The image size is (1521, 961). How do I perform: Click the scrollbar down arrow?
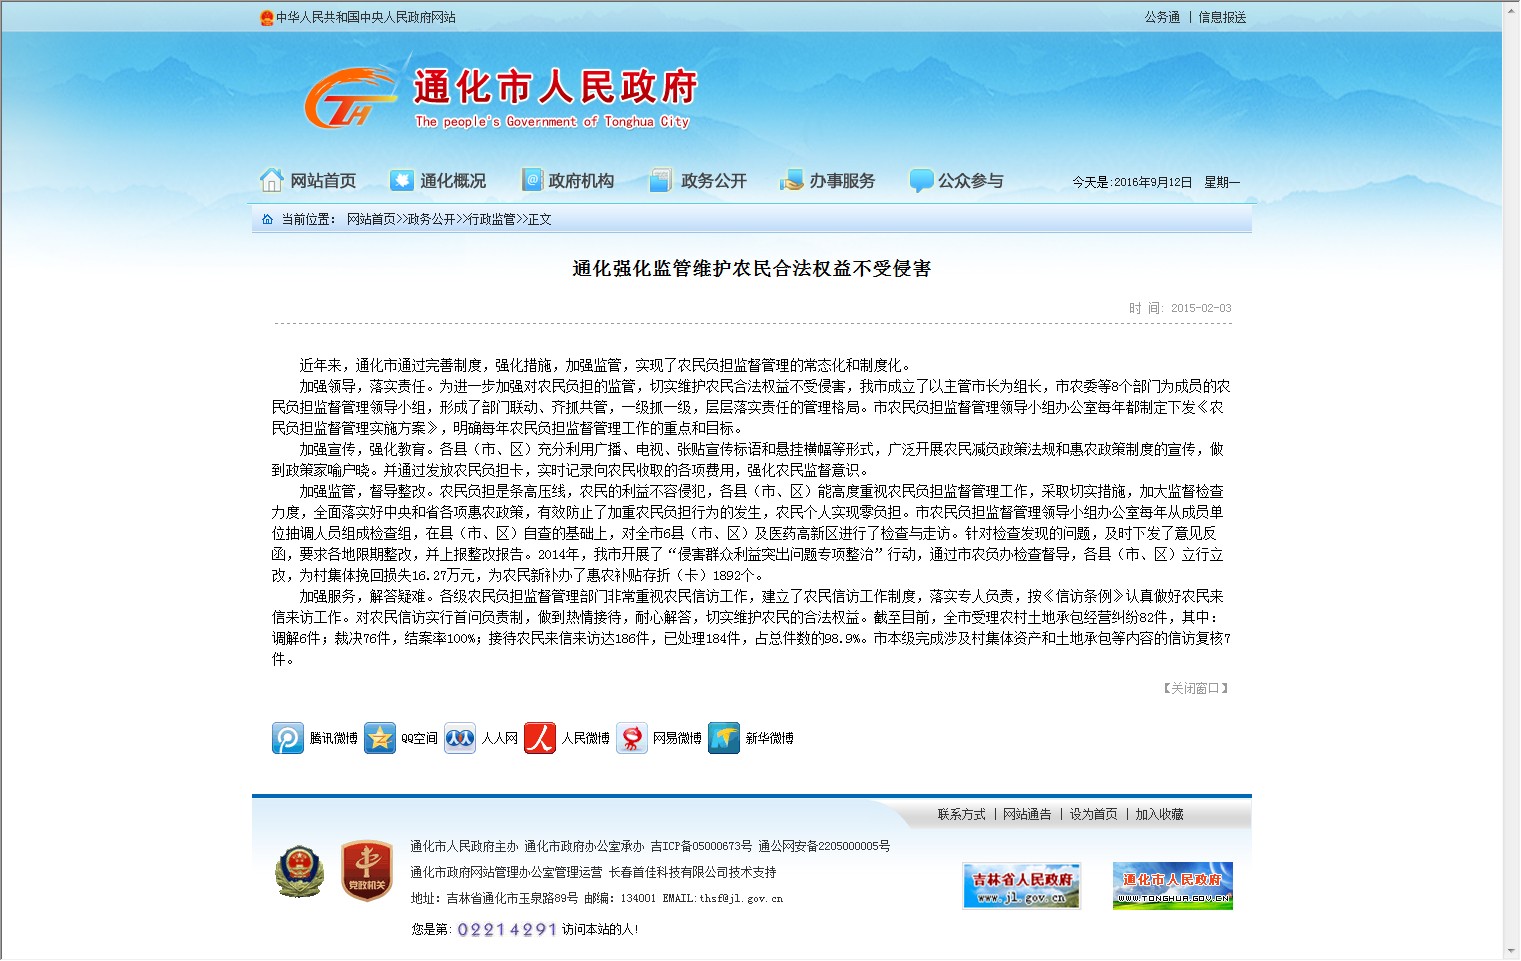coord(1510,951)
